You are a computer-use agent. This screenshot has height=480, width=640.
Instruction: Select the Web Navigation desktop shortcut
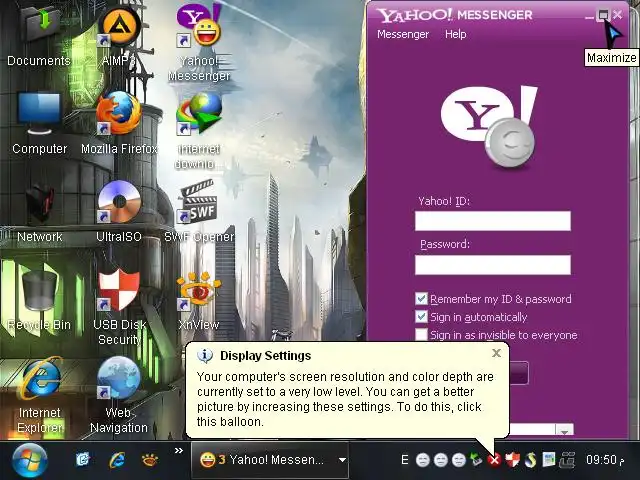(x=119, y=395)
